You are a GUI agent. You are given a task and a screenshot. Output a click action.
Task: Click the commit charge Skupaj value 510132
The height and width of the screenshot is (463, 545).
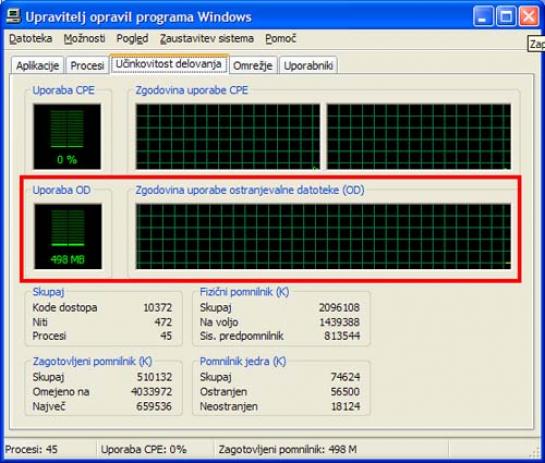tap(154, 377)
